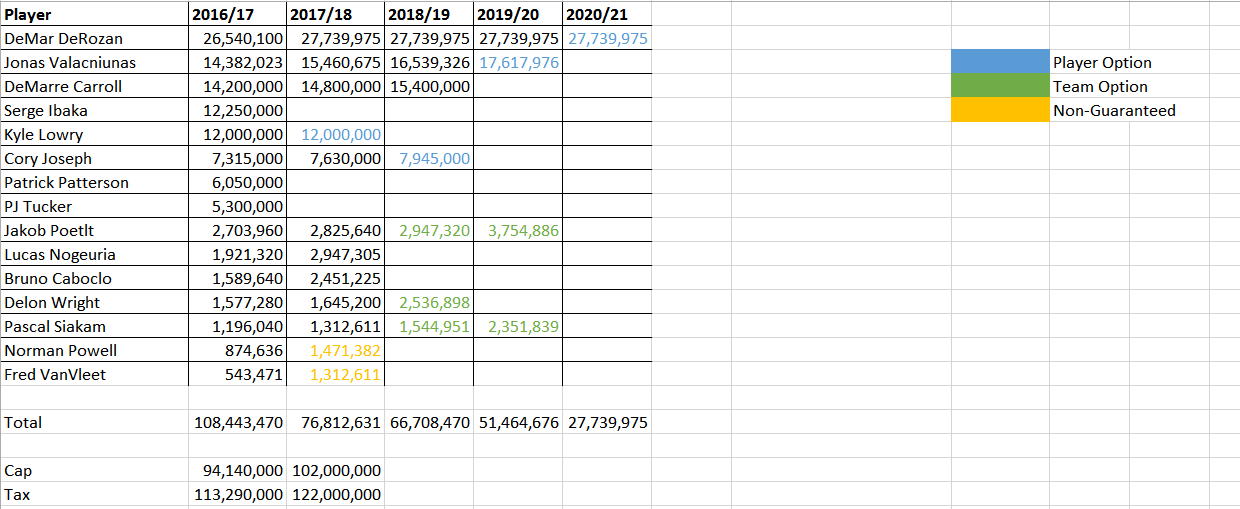Viewport: 1240px width, 509px height.
Task: Select Lowry's blue 12,000,000 player option cell
Action: coord(335,134)
